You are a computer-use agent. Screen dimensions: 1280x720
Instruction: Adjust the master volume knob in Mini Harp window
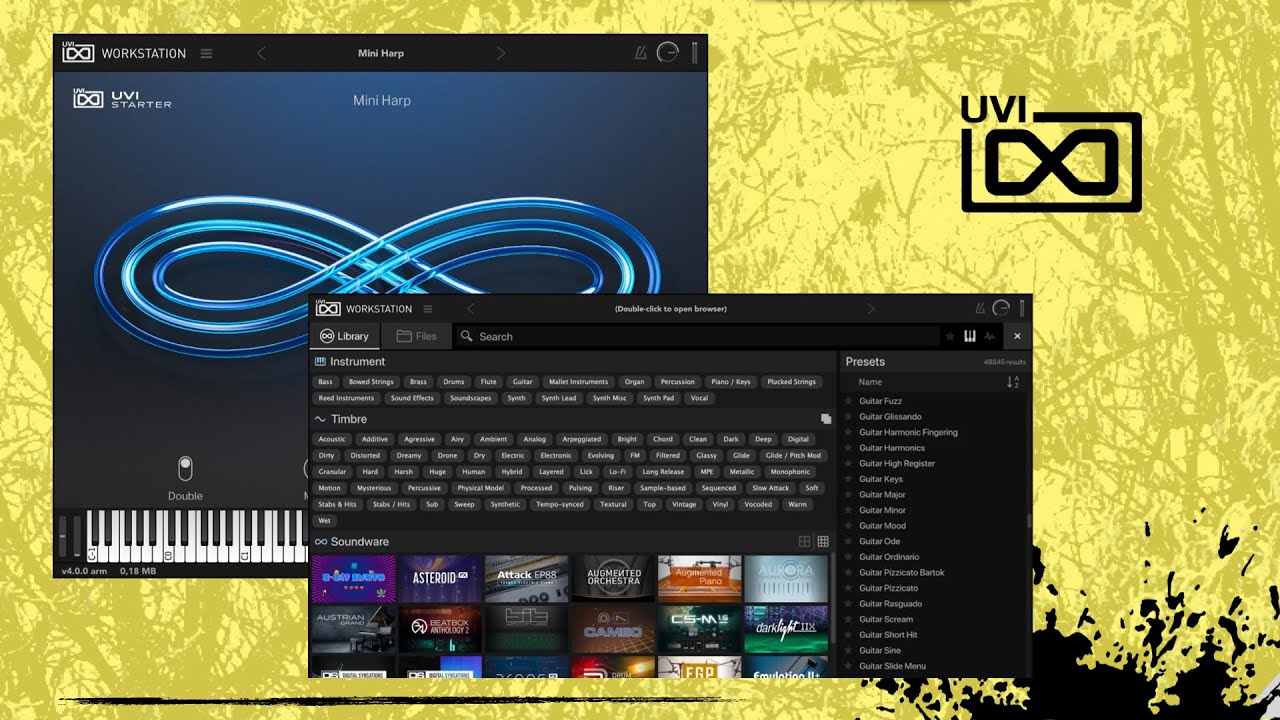(667, 54)
